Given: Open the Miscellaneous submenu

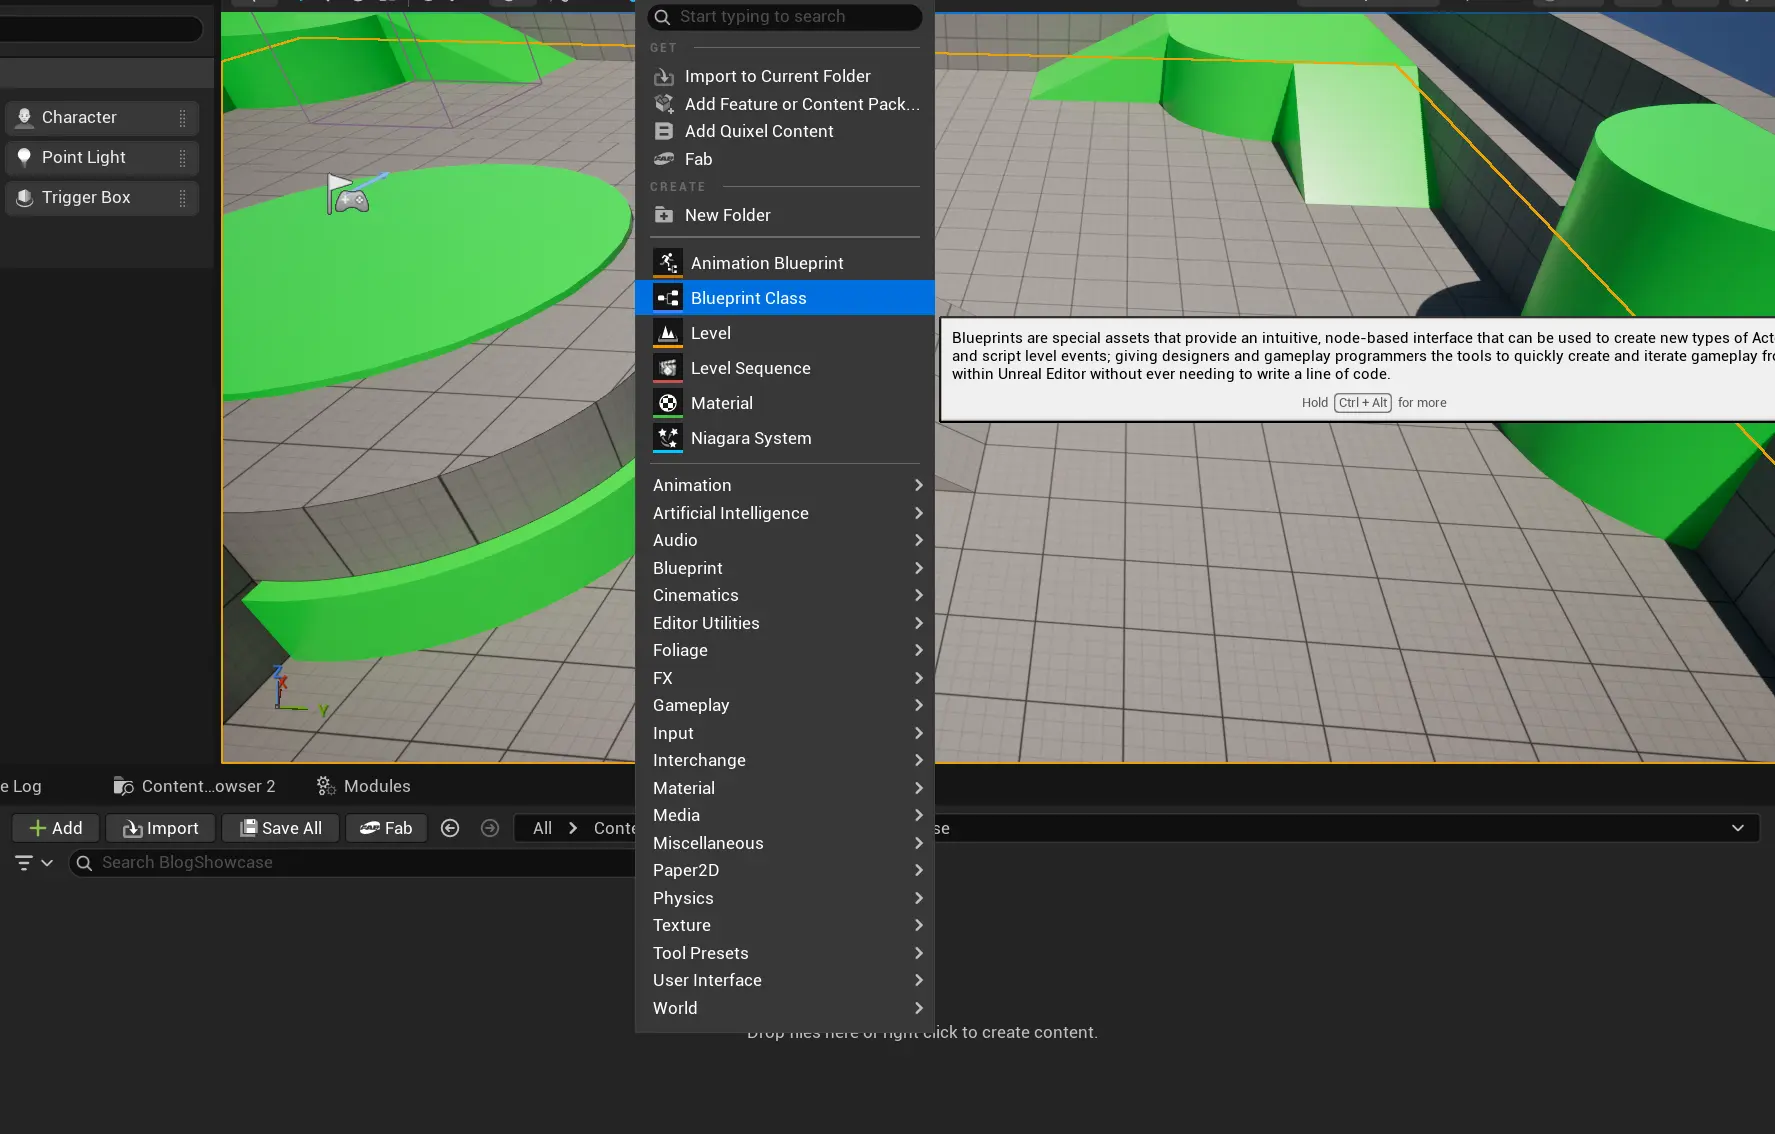Looking at the screenshot, I should point(785,843).
